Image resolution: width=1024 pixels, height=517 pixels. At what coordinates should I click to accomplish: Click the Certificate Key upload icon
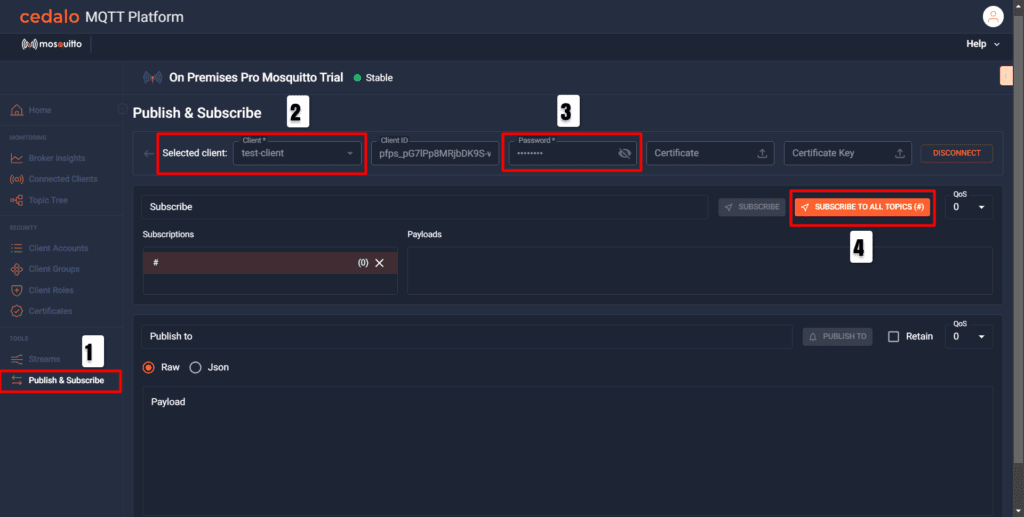click(899, 153)
